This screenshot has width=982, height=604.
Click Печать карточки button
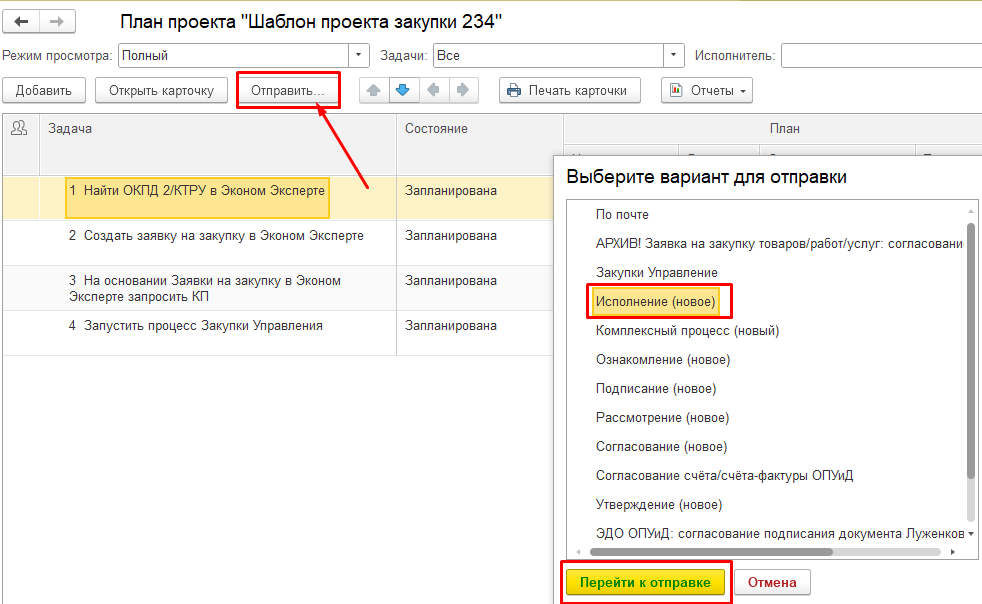pyautogui.click(x=570, y=90)
